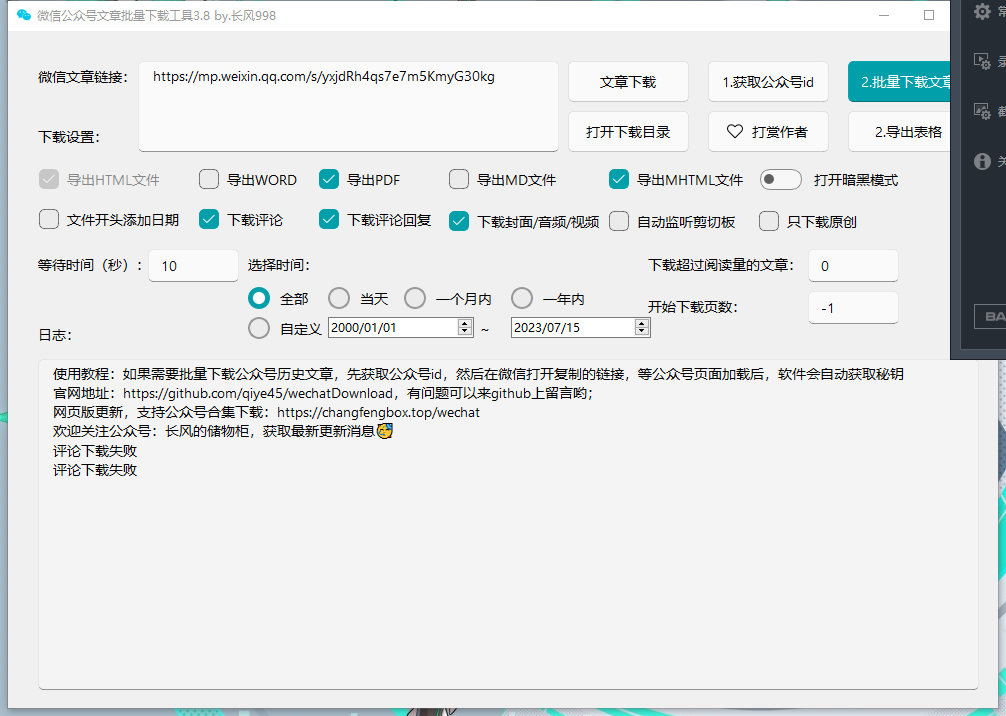The width and height of the screenshot is (1006, 716).
Task: Click the 下载设置: label
Action: tap(69, 137)
